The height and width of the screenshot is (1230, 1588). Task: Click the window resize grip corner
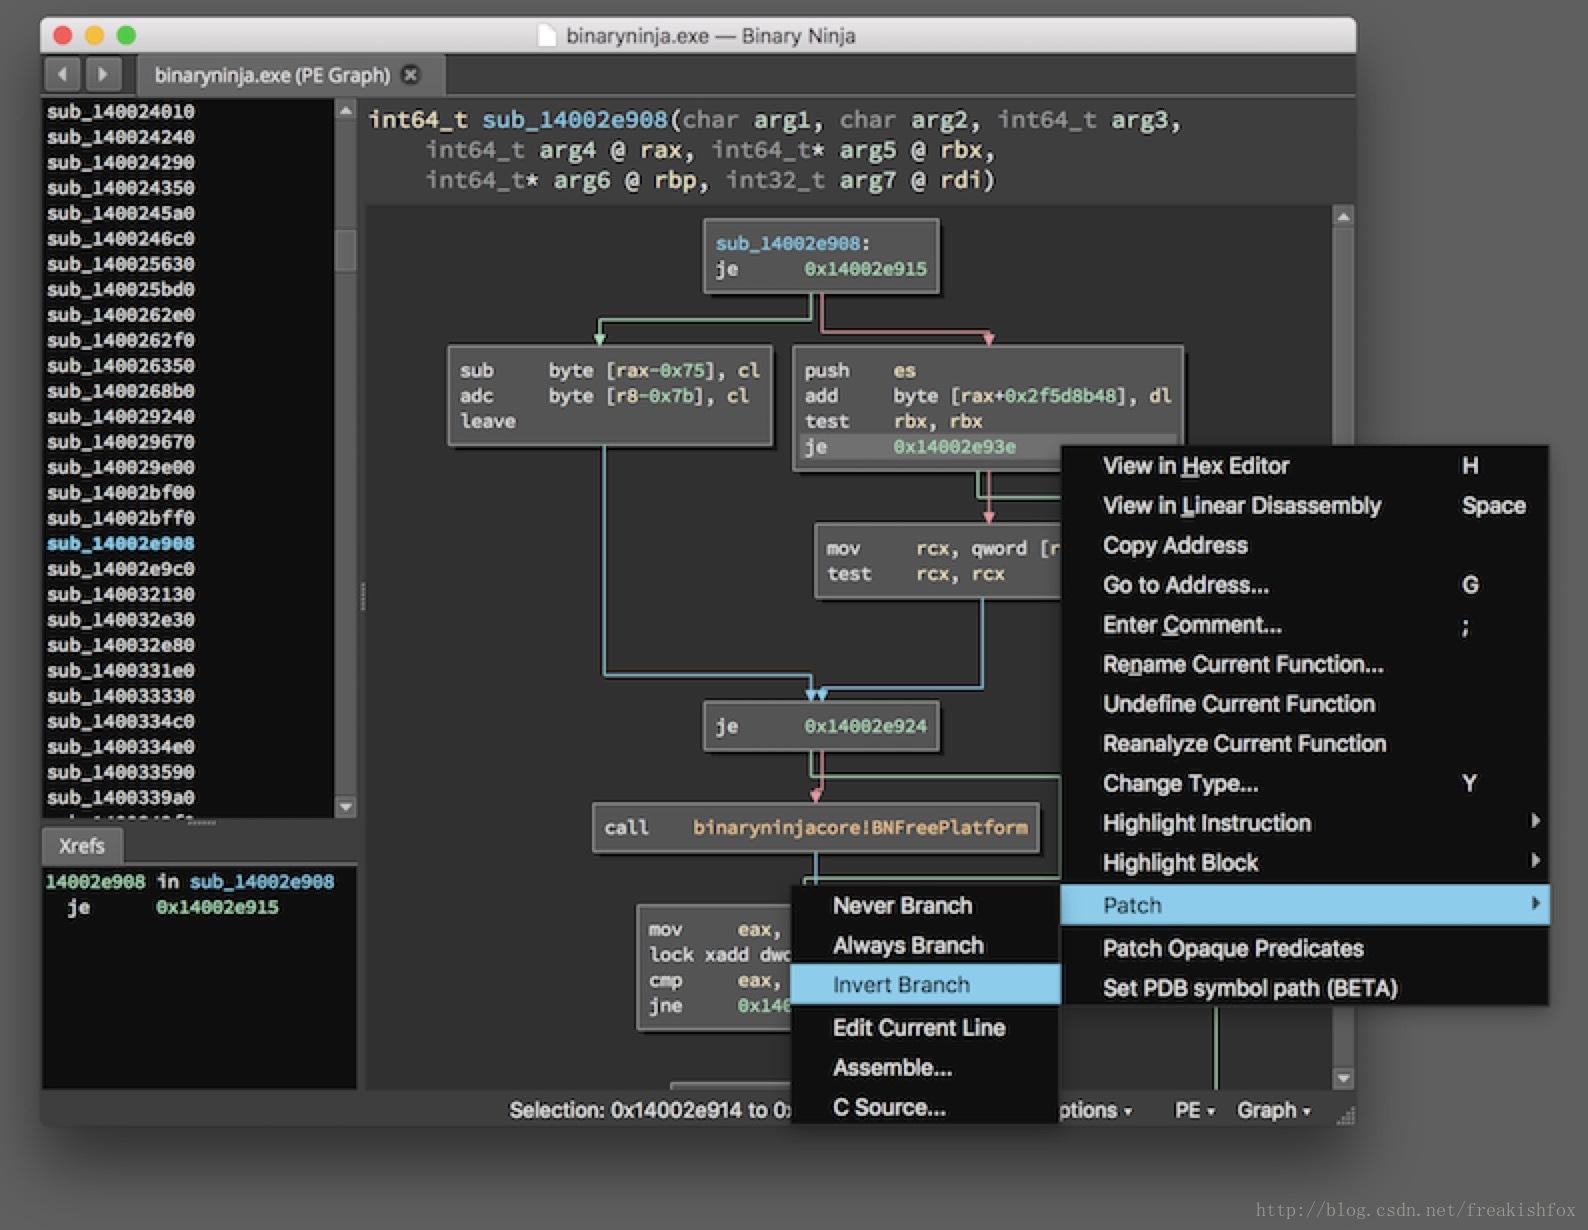(x=1345, y=1115)
